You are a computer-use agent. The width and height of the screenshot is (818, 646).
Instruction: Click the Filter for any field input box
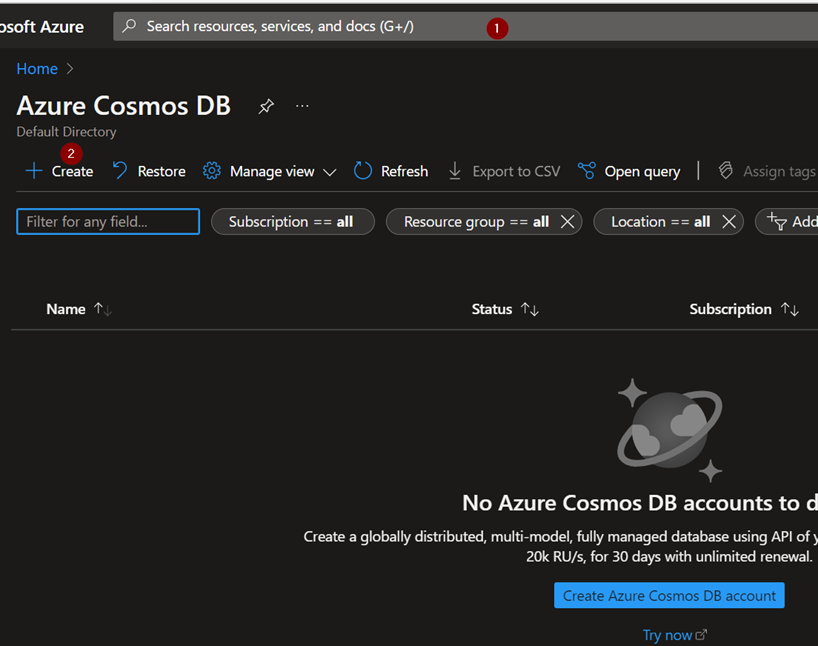(107, 221)
